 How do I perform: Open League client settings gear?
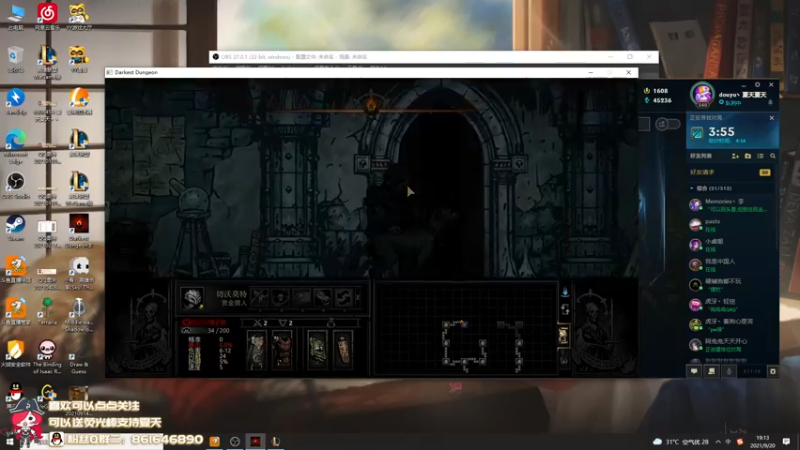click(758, 85)
